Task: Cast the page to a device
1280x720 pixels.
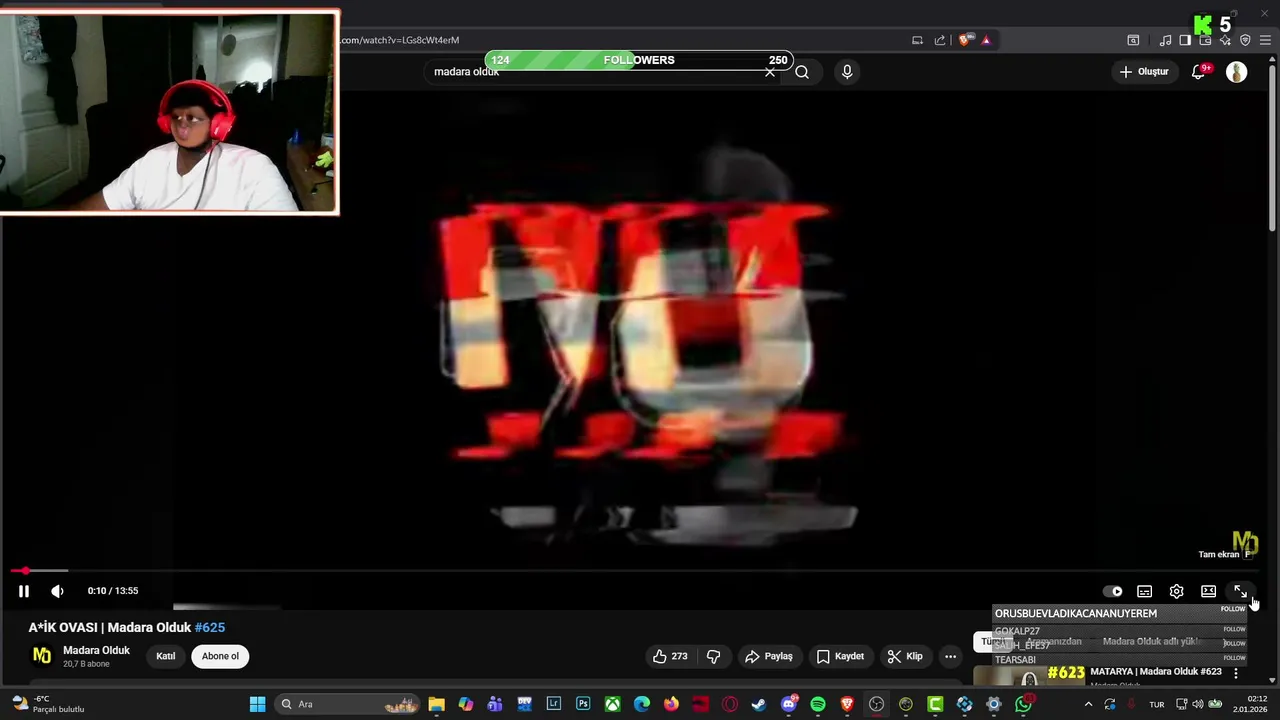Action: (x=917, y=40)
